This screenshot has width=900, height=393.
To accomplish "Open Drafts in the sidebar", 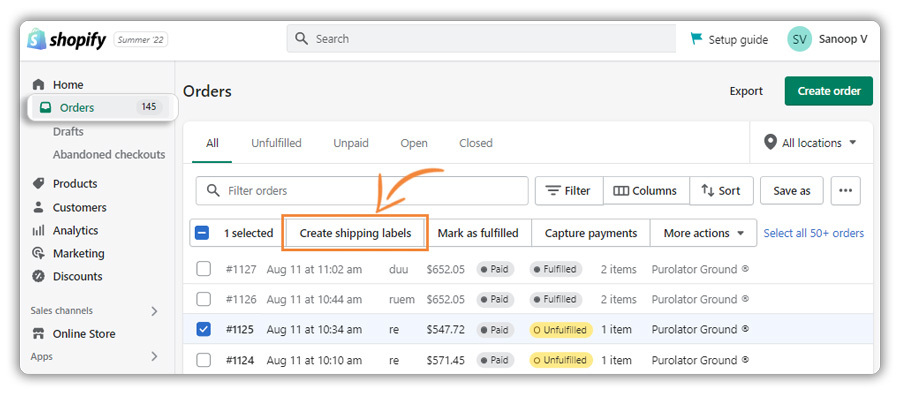I will coord(68,131).
